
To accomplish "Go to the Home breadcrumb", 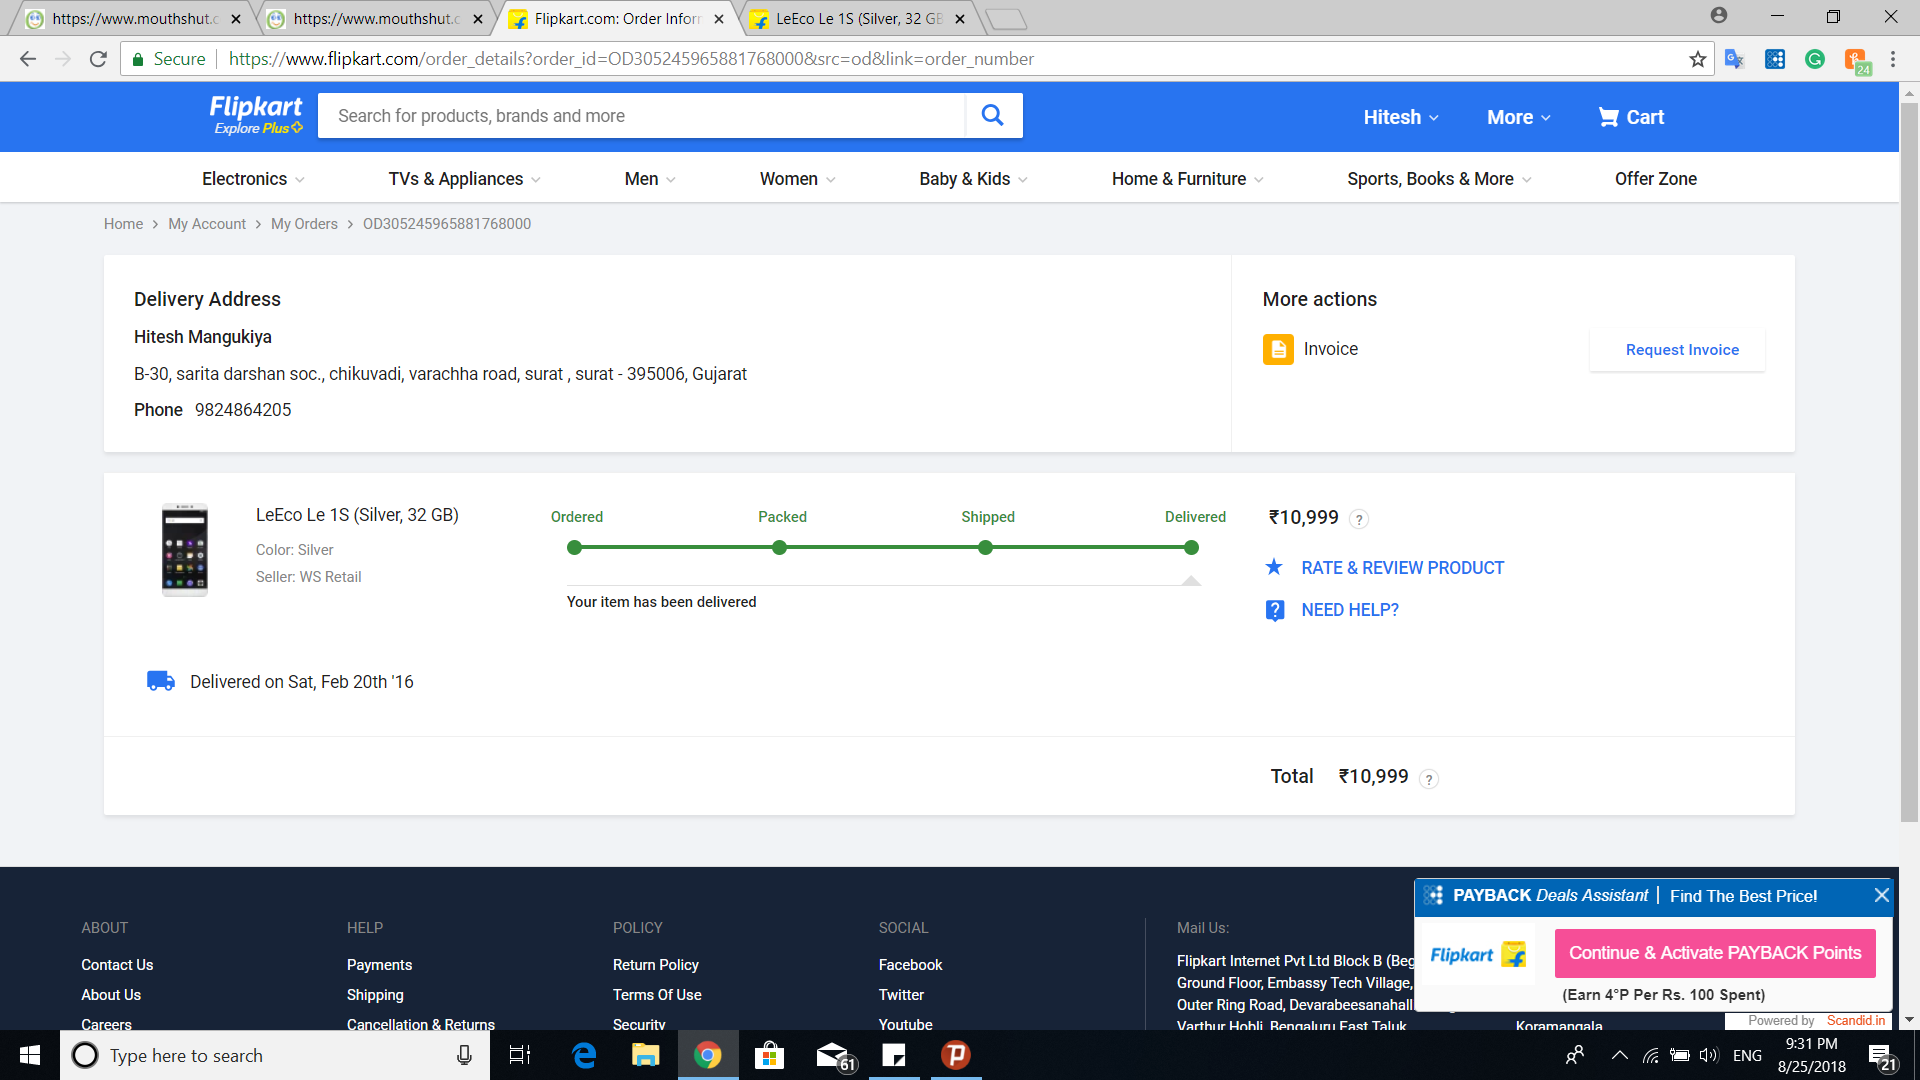I will [x=123, y=224].
